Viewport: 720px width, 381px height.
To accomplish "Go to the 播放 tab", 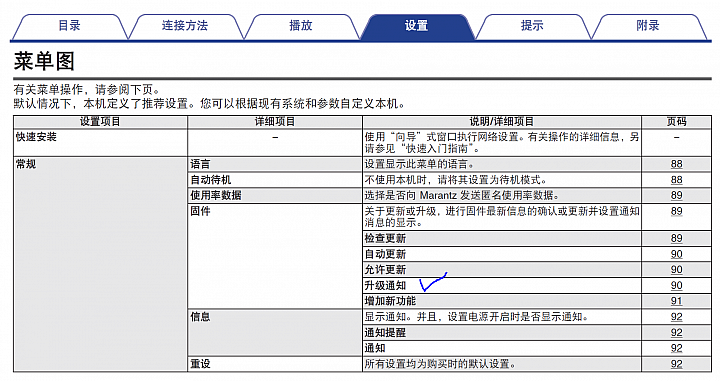I will [x=301, y=27].
